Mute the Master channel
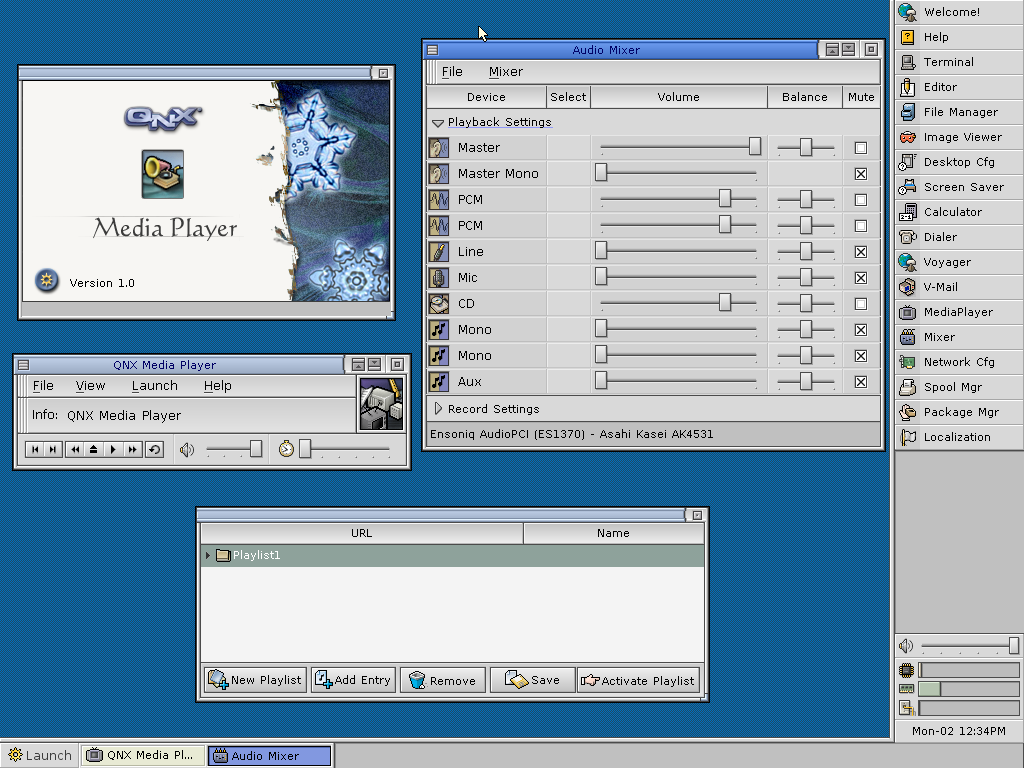 click(861, 148)
